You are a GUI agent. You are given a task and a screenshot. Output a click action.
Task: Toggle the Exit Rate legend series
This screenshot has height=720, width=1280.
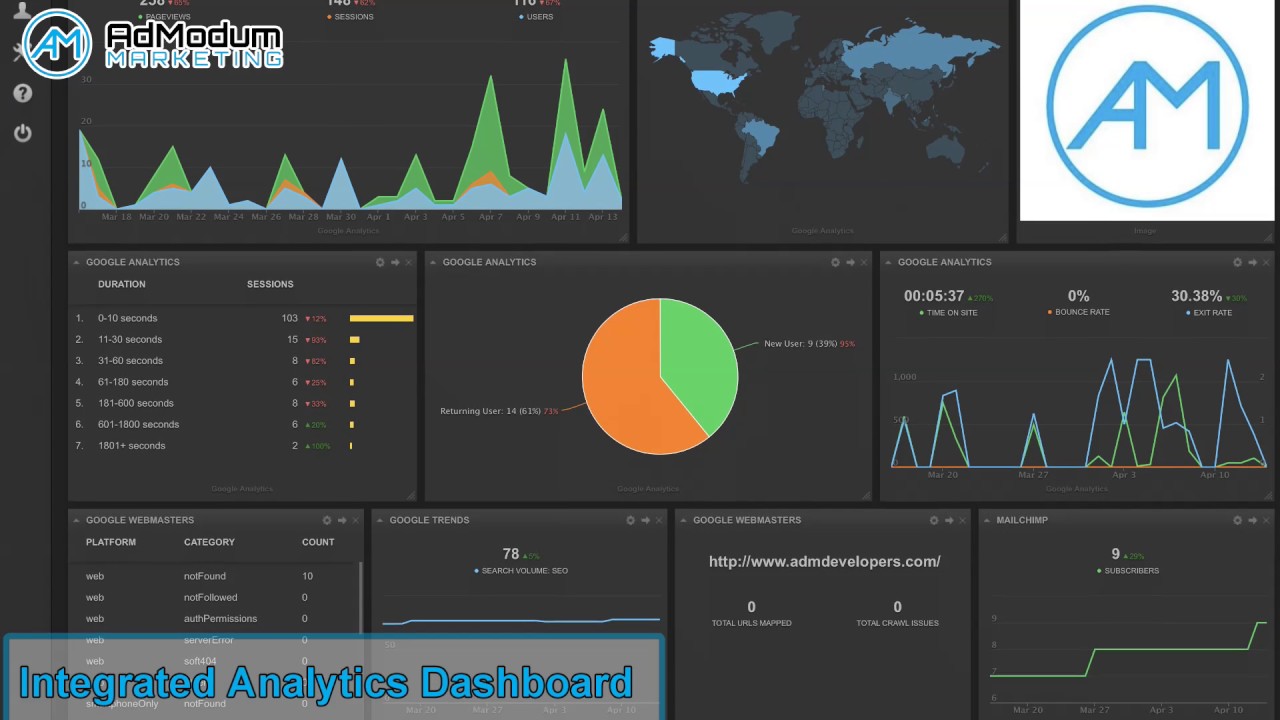(1208, 313)
